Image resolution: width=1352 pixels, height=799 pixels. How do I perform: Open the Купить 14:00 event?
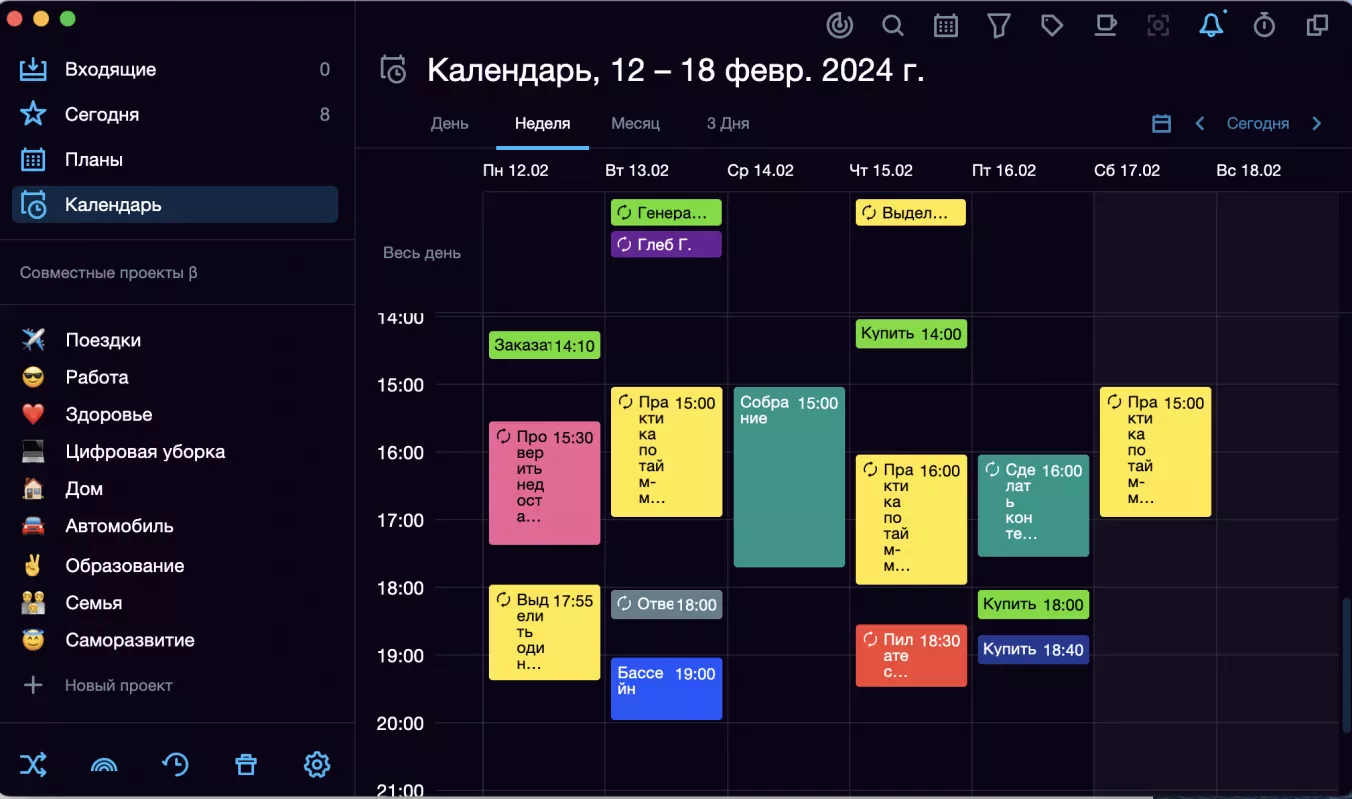[911, 334]
